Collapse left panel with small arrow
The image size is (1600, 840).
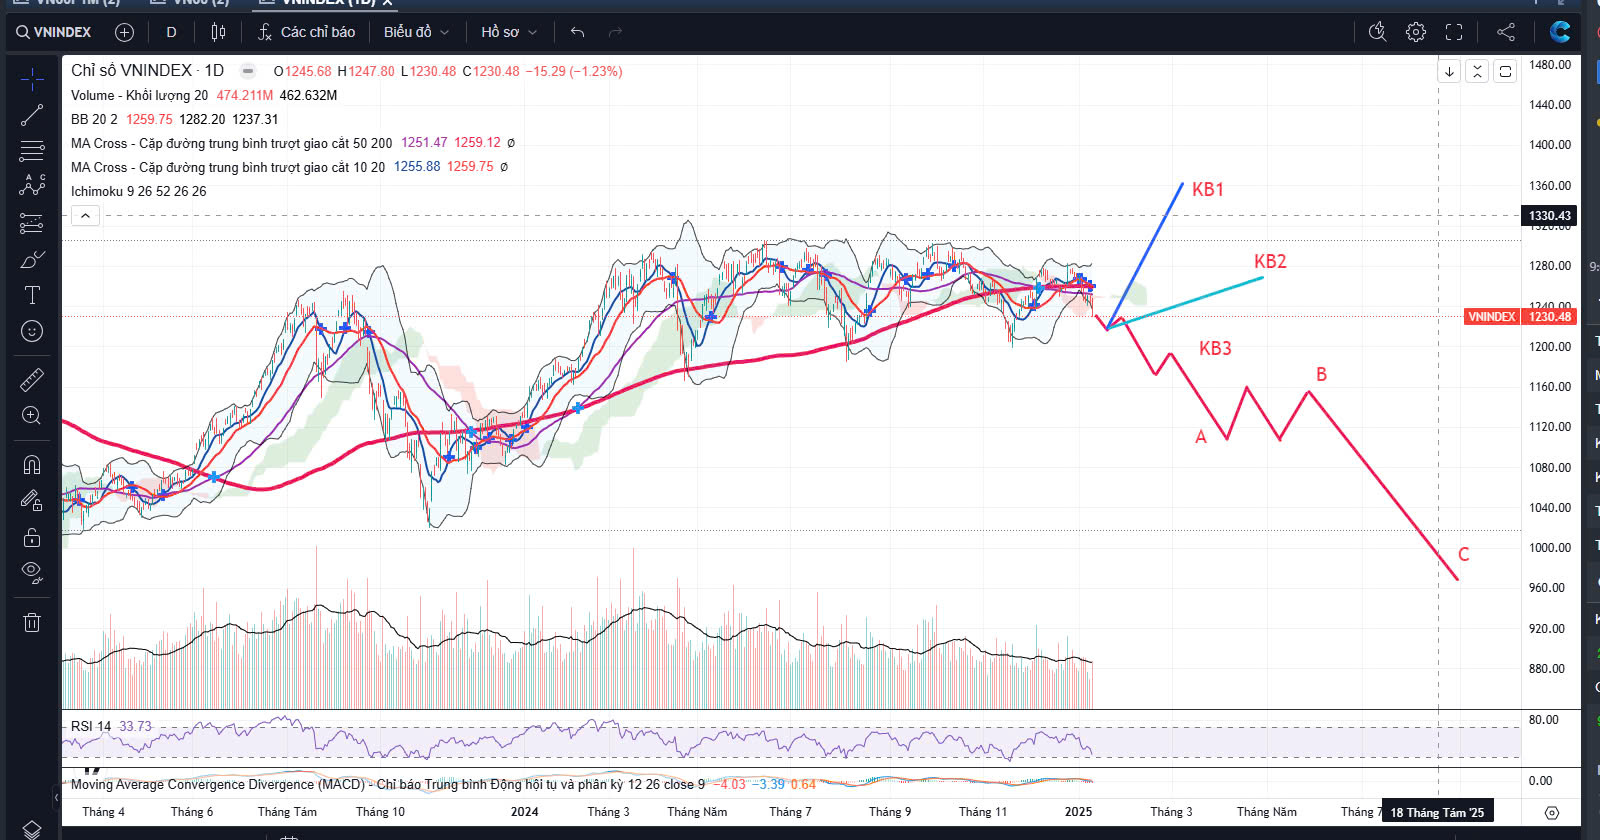(x=56, y=797)
